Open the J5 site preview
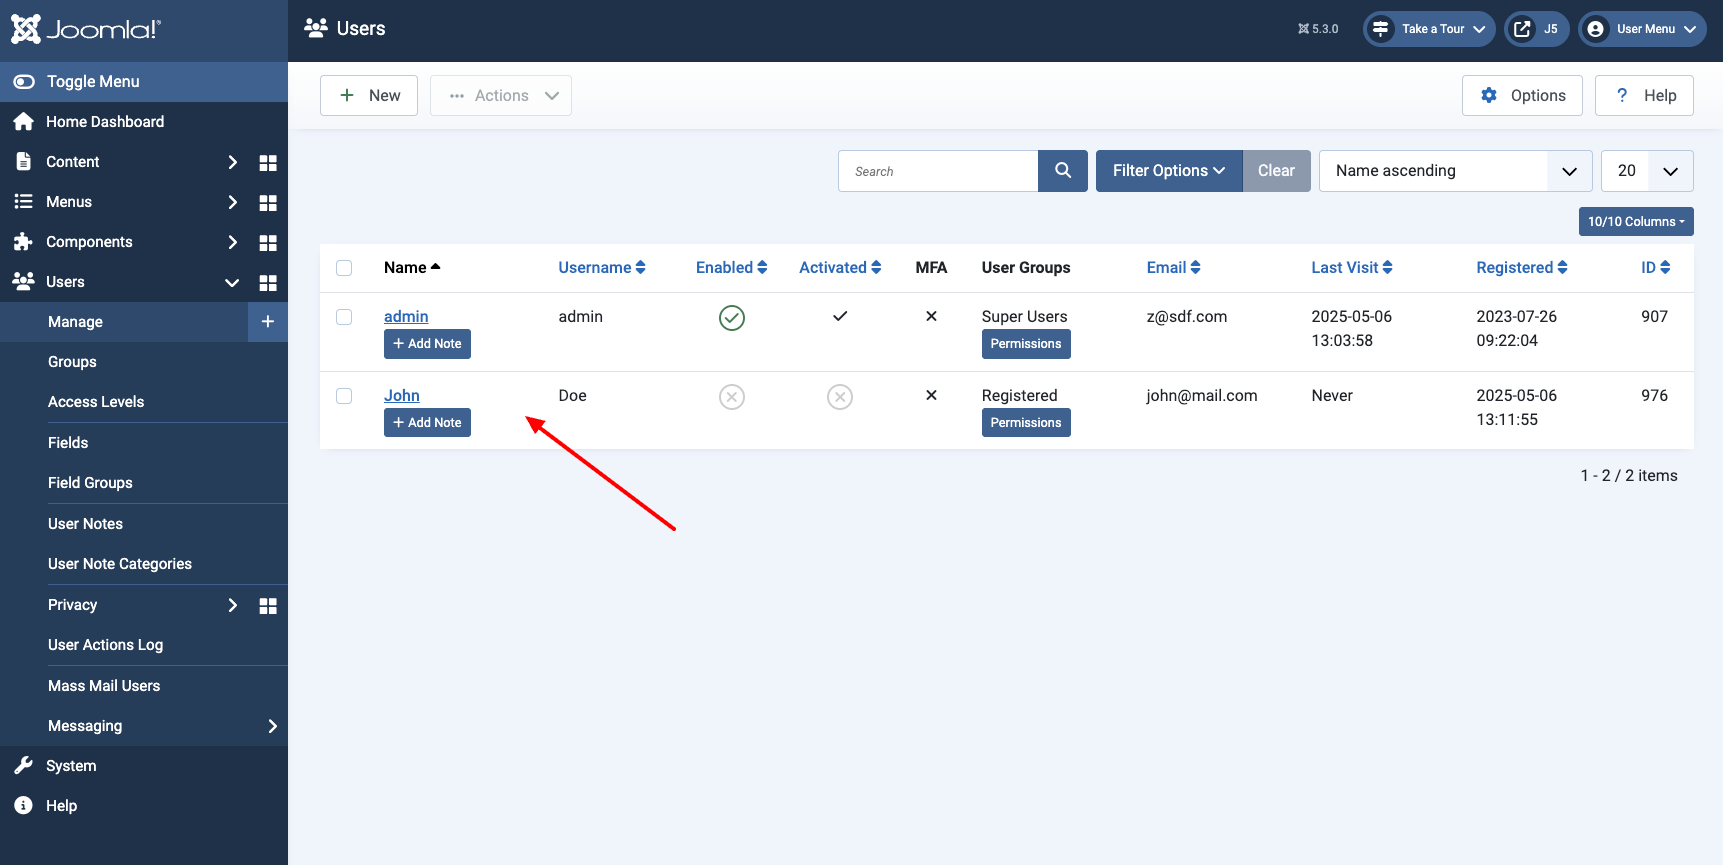Image resolution: width=1723 pixels, height=865 pixels. [1537, 29]
